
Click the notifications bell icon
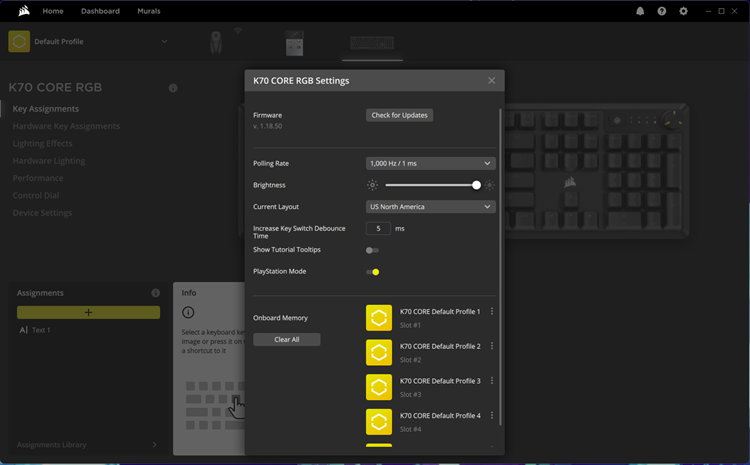(640, 11)
